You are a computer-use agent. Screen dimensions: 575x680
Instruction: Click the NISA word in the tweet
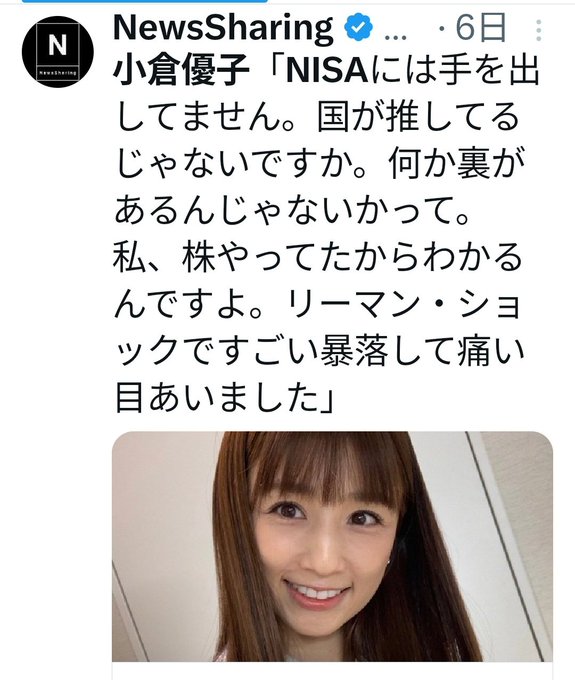[x=327, y=71]
